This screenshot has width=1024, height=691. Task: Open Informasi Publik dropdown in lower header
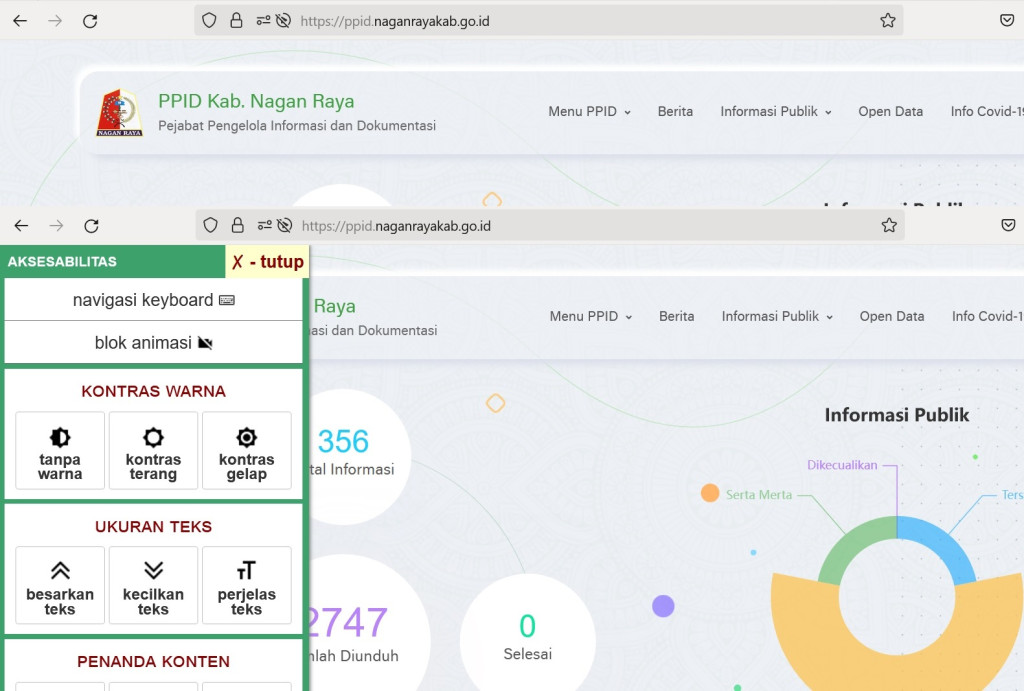tap(777, 316)
